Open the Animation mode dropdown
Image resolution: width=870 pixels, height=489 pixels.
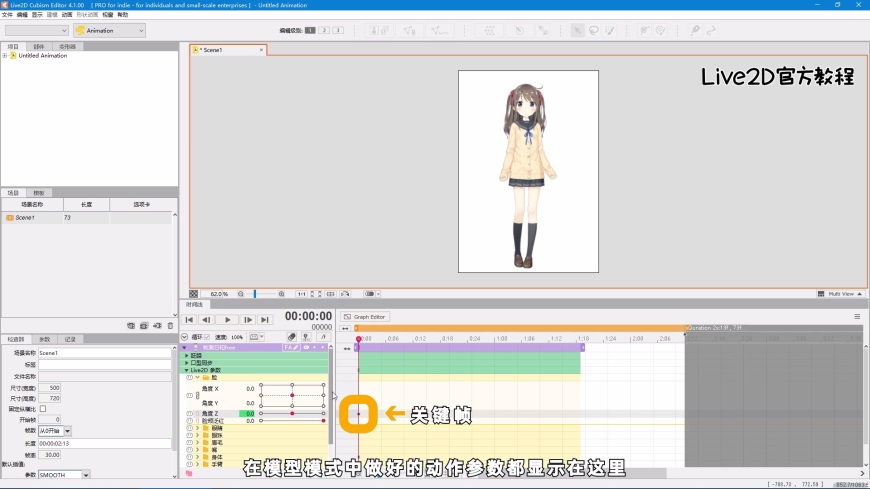(110, 31)
